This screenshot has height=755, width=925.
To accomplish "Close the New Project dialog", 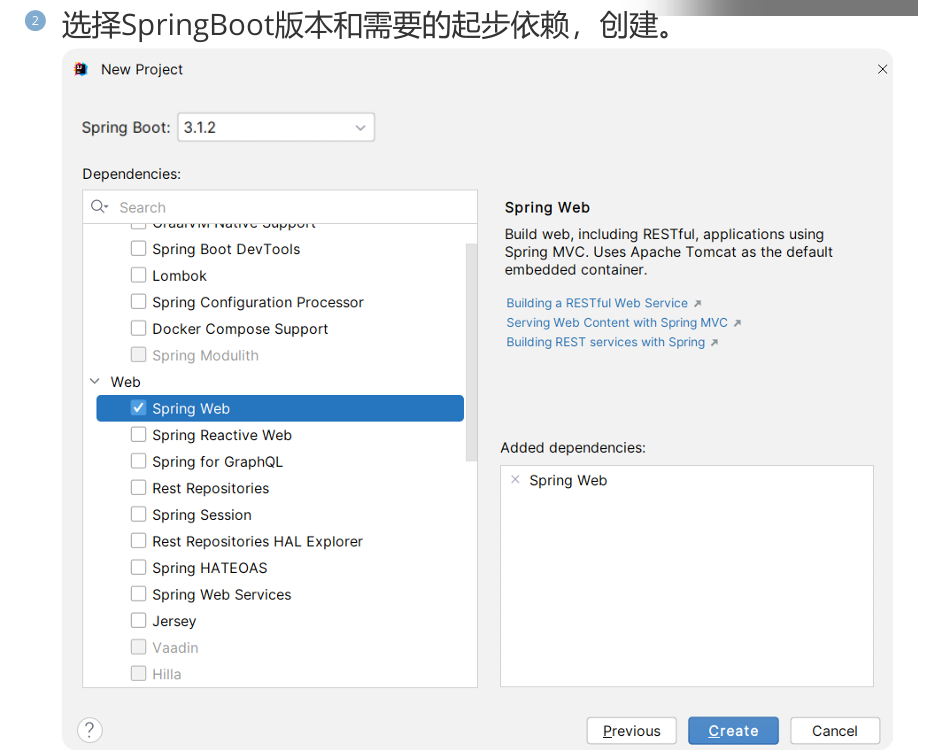I will 883,70.
